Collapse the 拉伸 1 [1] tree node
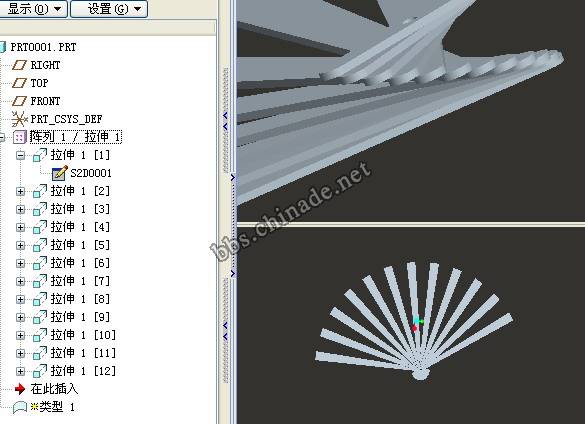Screen dimensions: 585x424 [21, 155]
